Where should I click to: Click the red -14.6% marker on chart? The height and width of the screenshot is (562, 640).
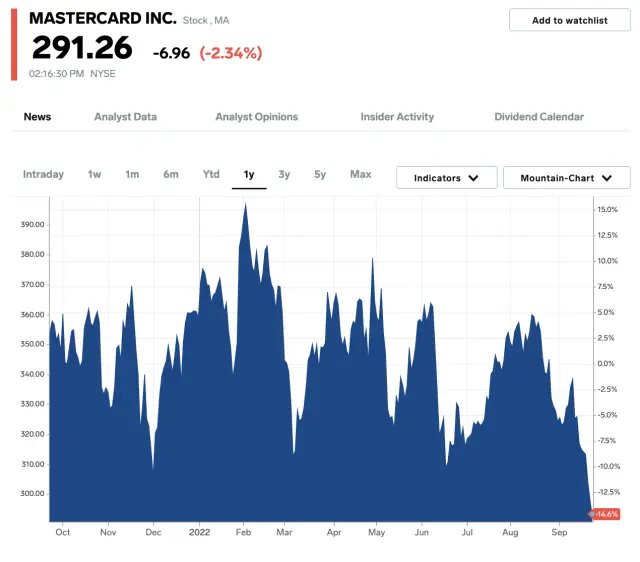point(606,514)
